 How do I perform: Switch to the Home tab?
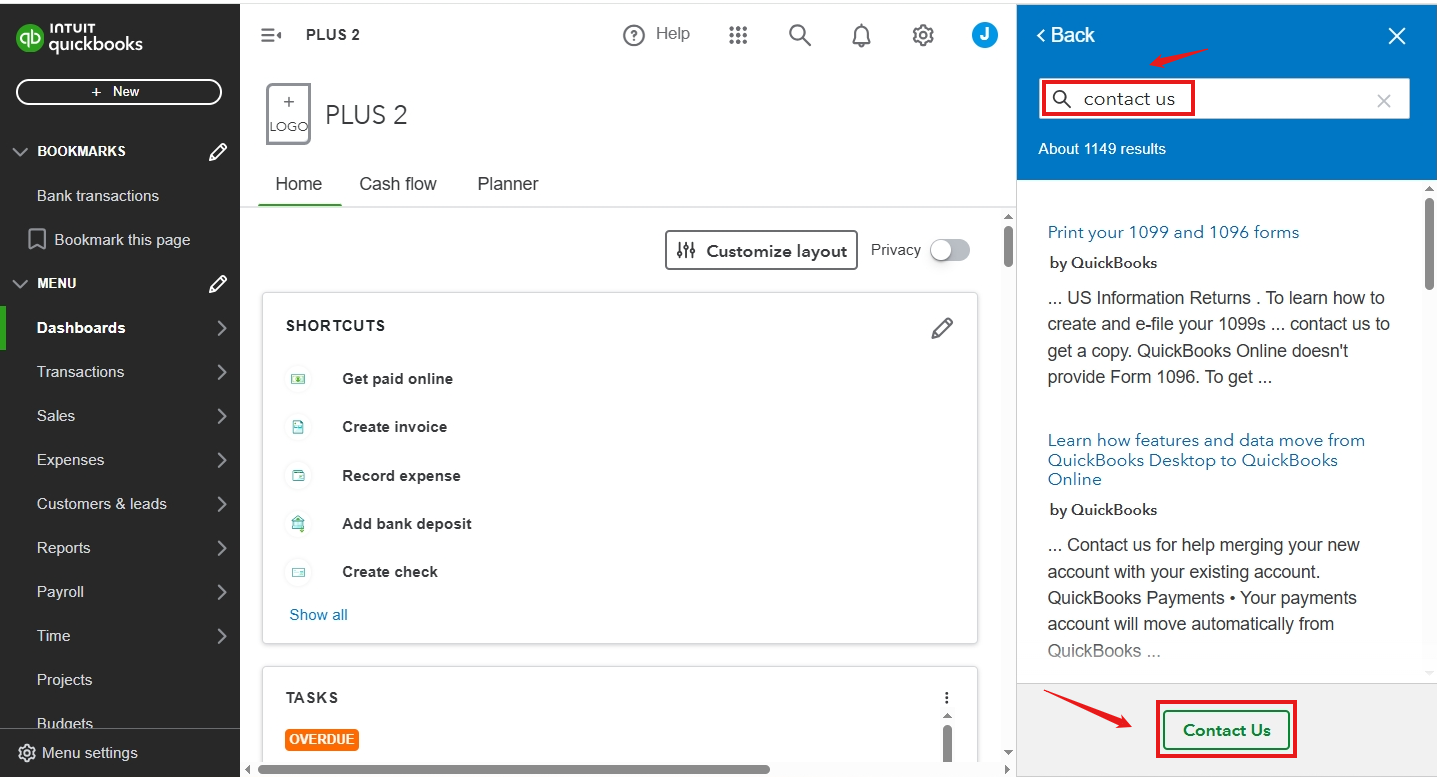[x=299, y=184]
